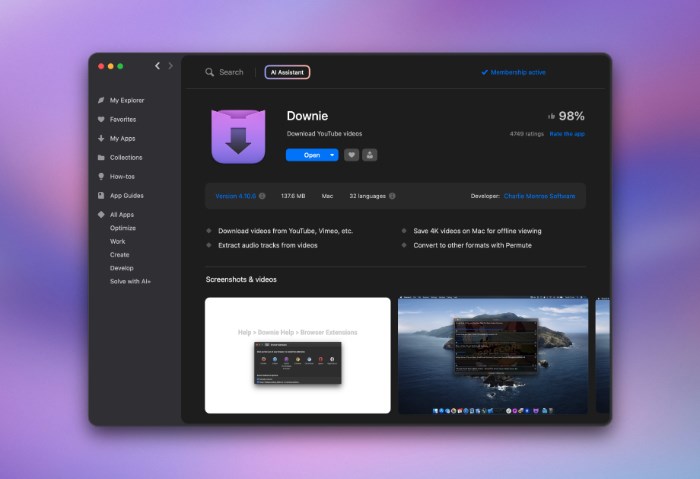Click the 137.6 MB size text
This screenshot has width=700, height=479.
[293, 196]
